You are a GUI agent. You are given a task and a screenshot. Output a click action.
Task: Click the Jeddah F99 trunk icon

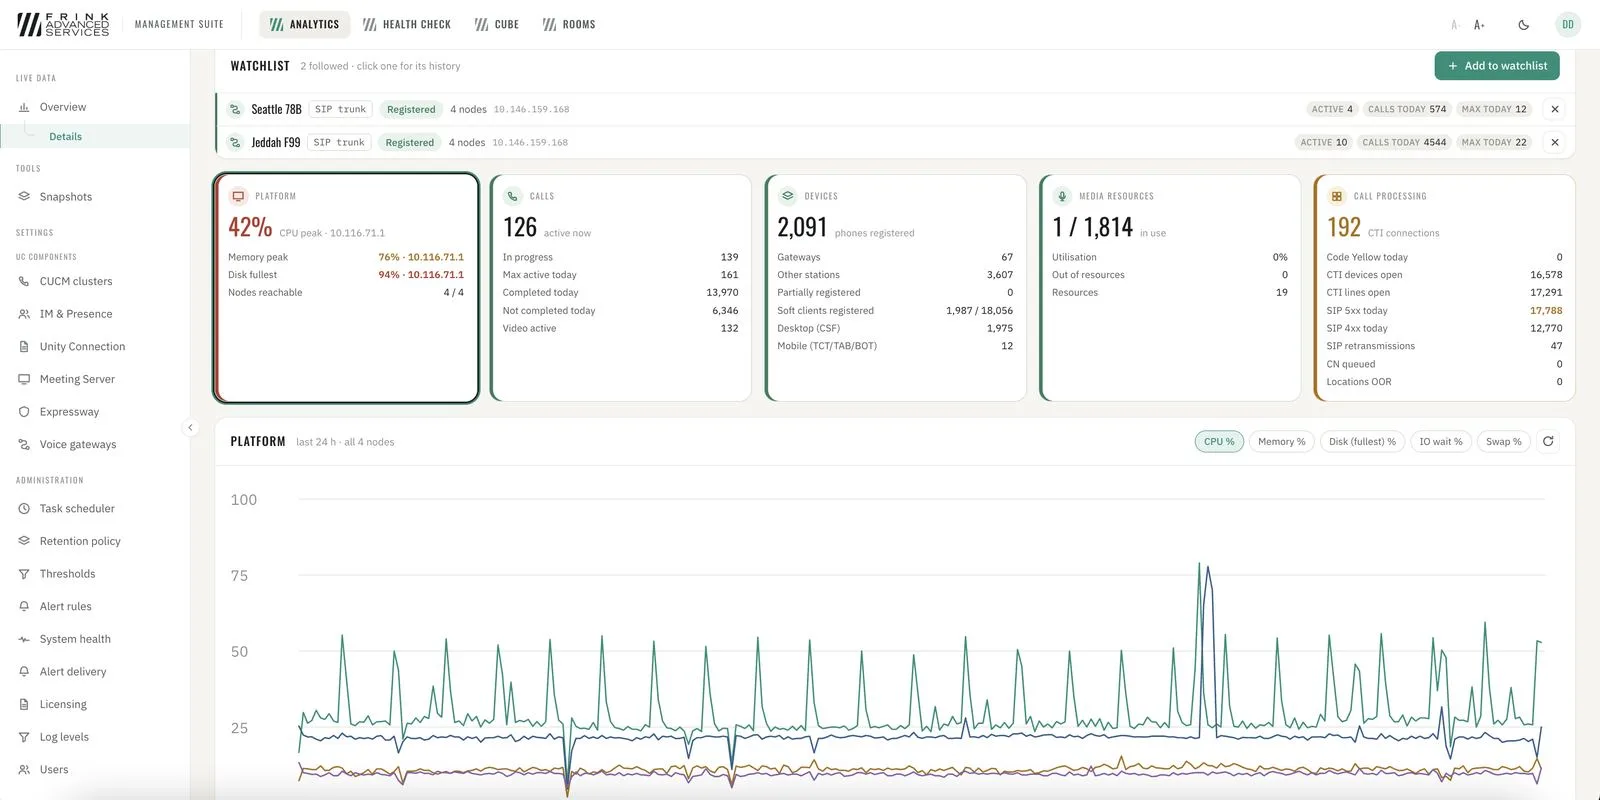(x=235, y=142)
